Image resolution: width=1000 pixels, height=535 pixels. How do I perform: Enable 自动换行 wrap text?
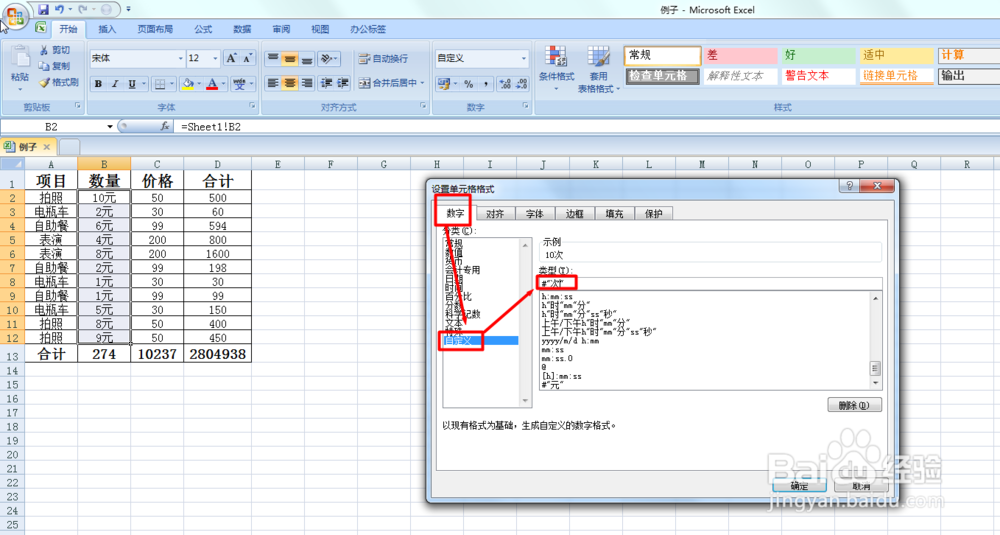383,59
